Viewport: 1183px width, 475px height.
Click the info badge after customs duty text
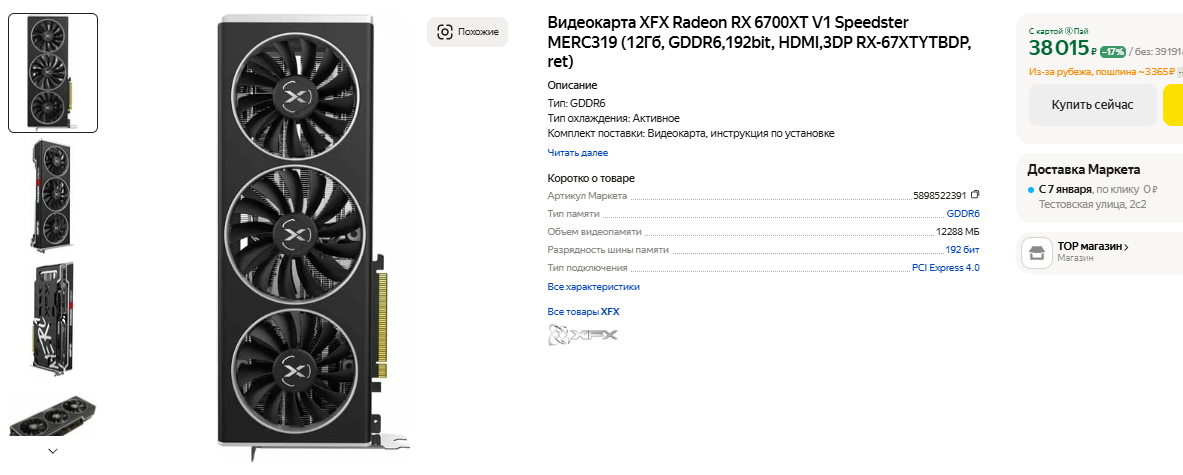coord(1179,72)
